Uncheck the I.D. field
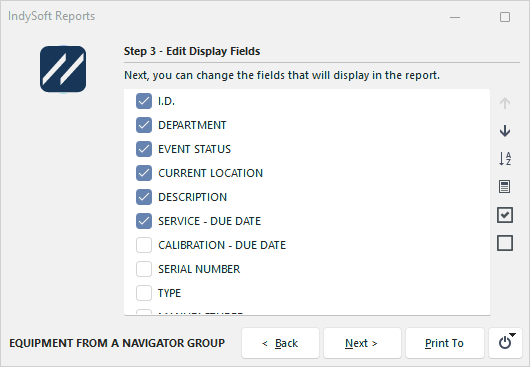Image resolution: width=530 pixels, height=367 pixels. click(x=144, y=101)
